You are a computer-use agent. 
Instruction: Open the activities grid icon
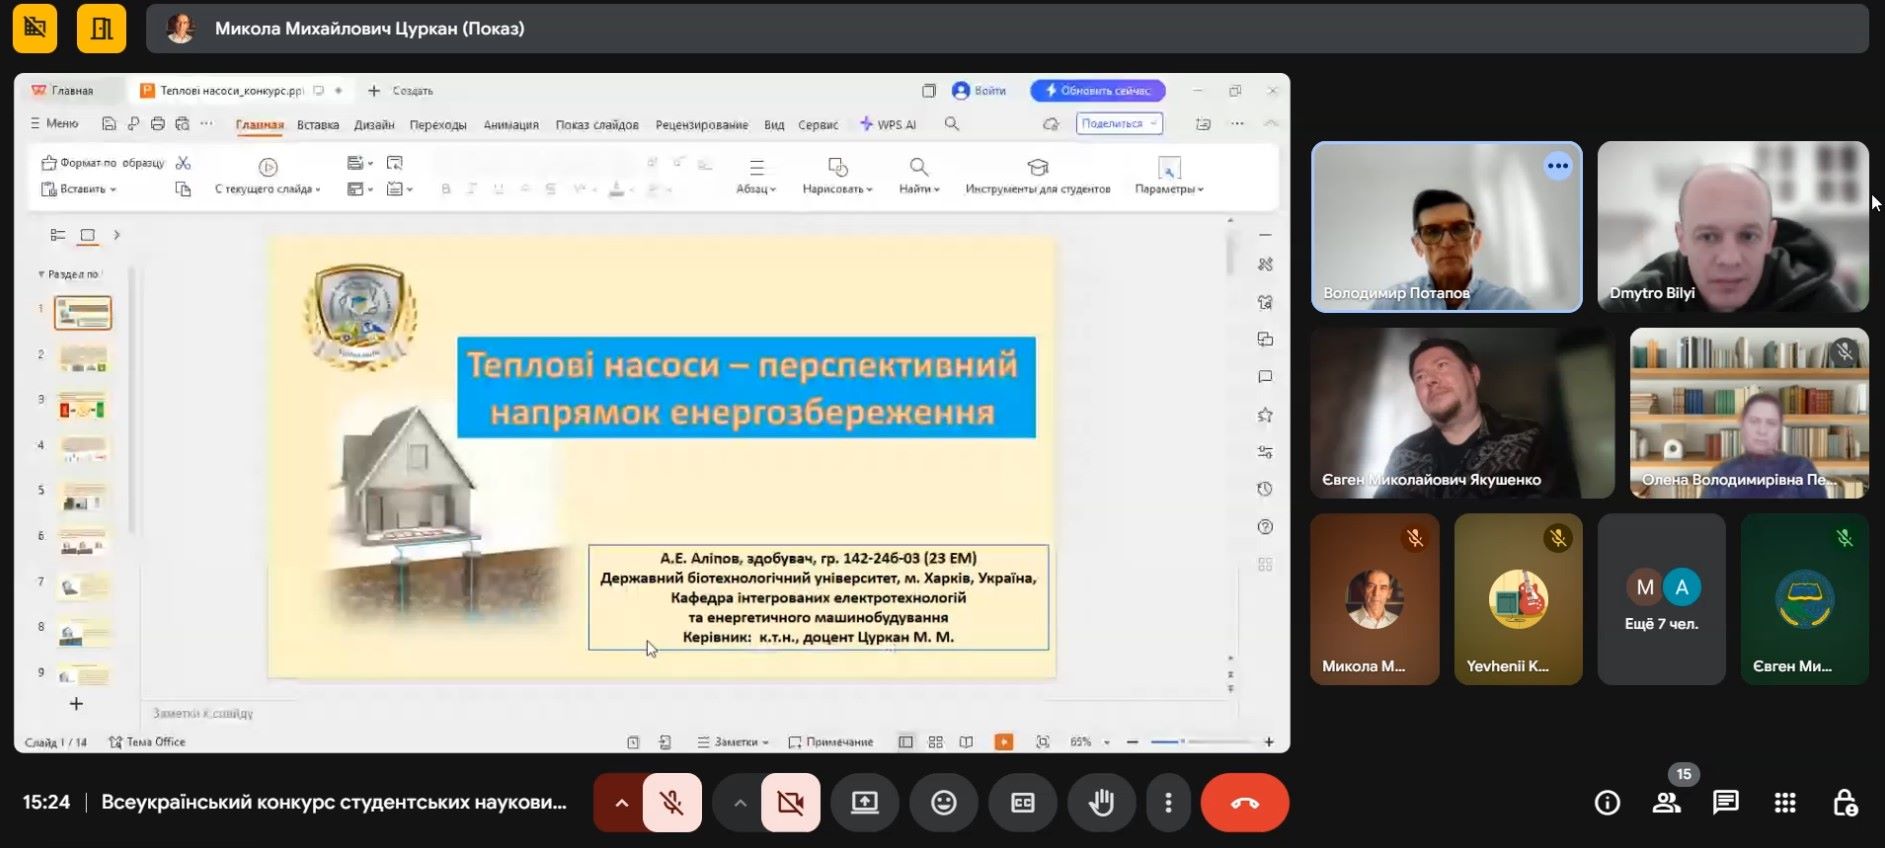pos(1785,803)
